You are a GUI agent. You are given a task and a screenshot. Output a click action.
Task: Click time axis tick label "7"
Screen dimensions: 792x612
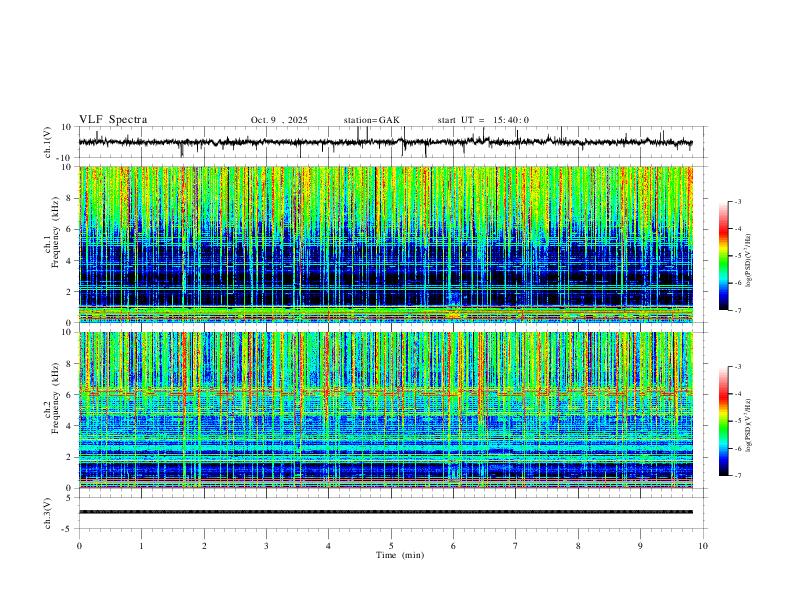point(516,546)
